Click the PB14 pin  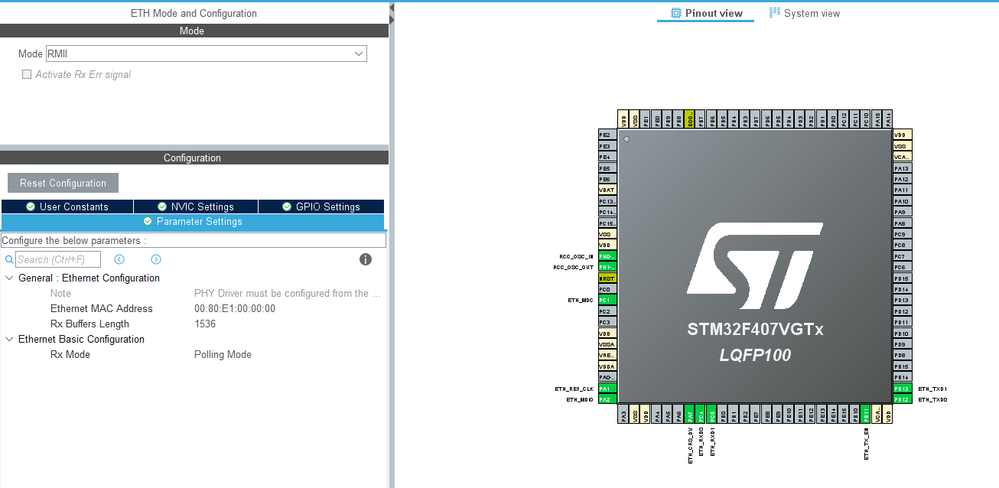903,378
